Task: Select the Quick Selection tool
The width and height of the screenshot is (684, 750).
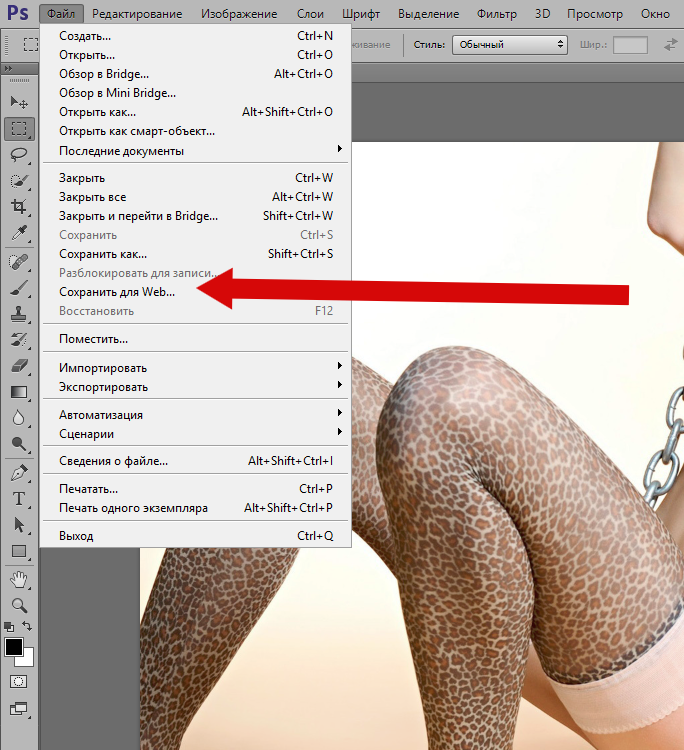Action: (19, 181)
